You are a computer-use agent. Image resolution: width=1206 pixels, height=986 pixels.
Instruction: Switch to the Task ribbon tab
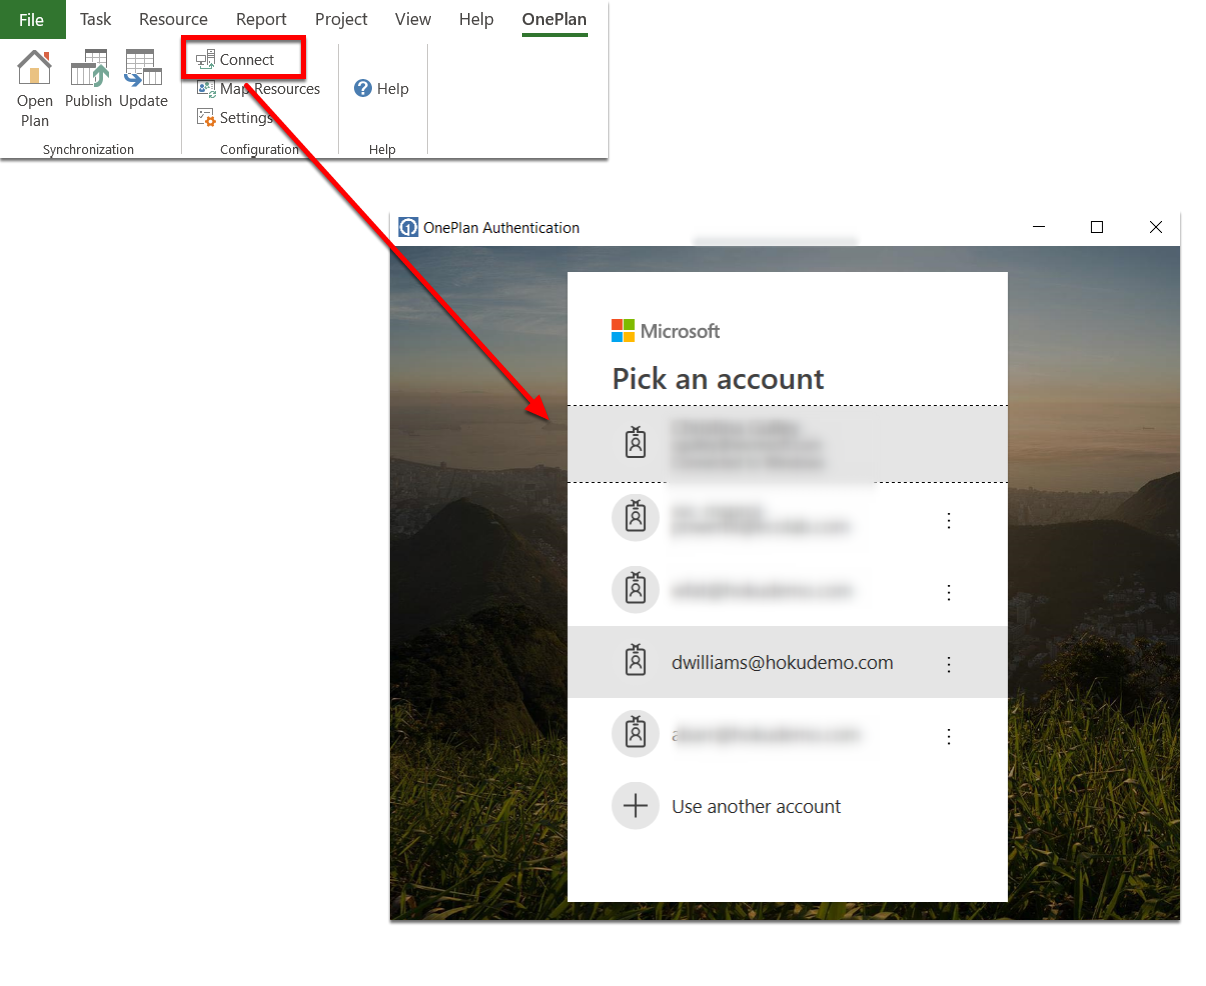tap(96, 19)
